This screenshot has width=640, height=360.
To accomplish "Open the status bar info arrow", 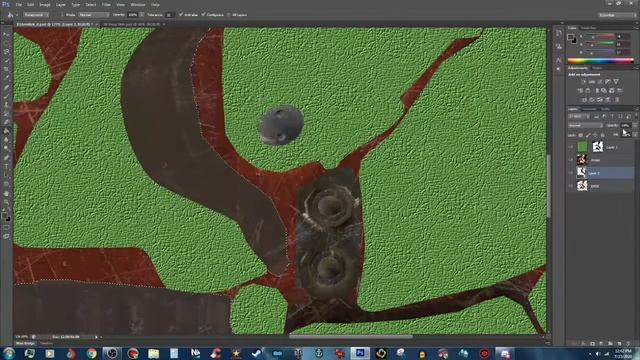I will click(96, 337).
